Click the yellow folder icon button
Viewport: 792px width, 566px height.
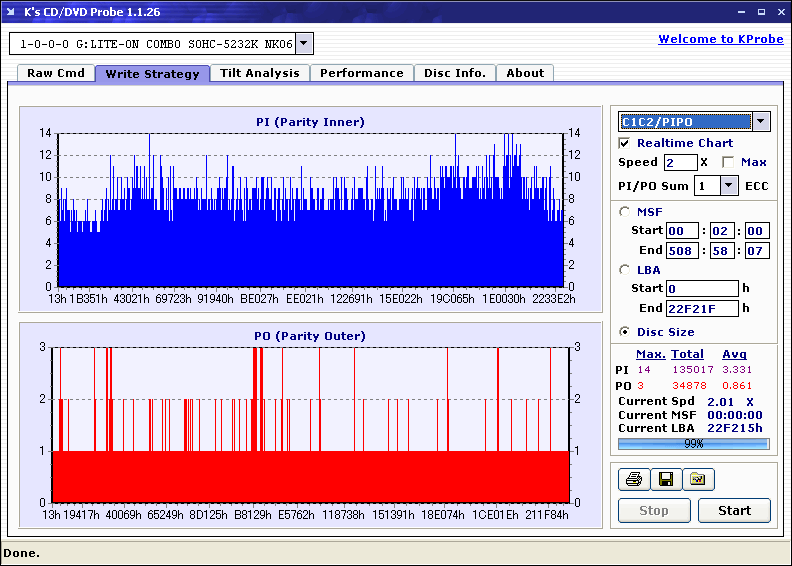(698, 480)
